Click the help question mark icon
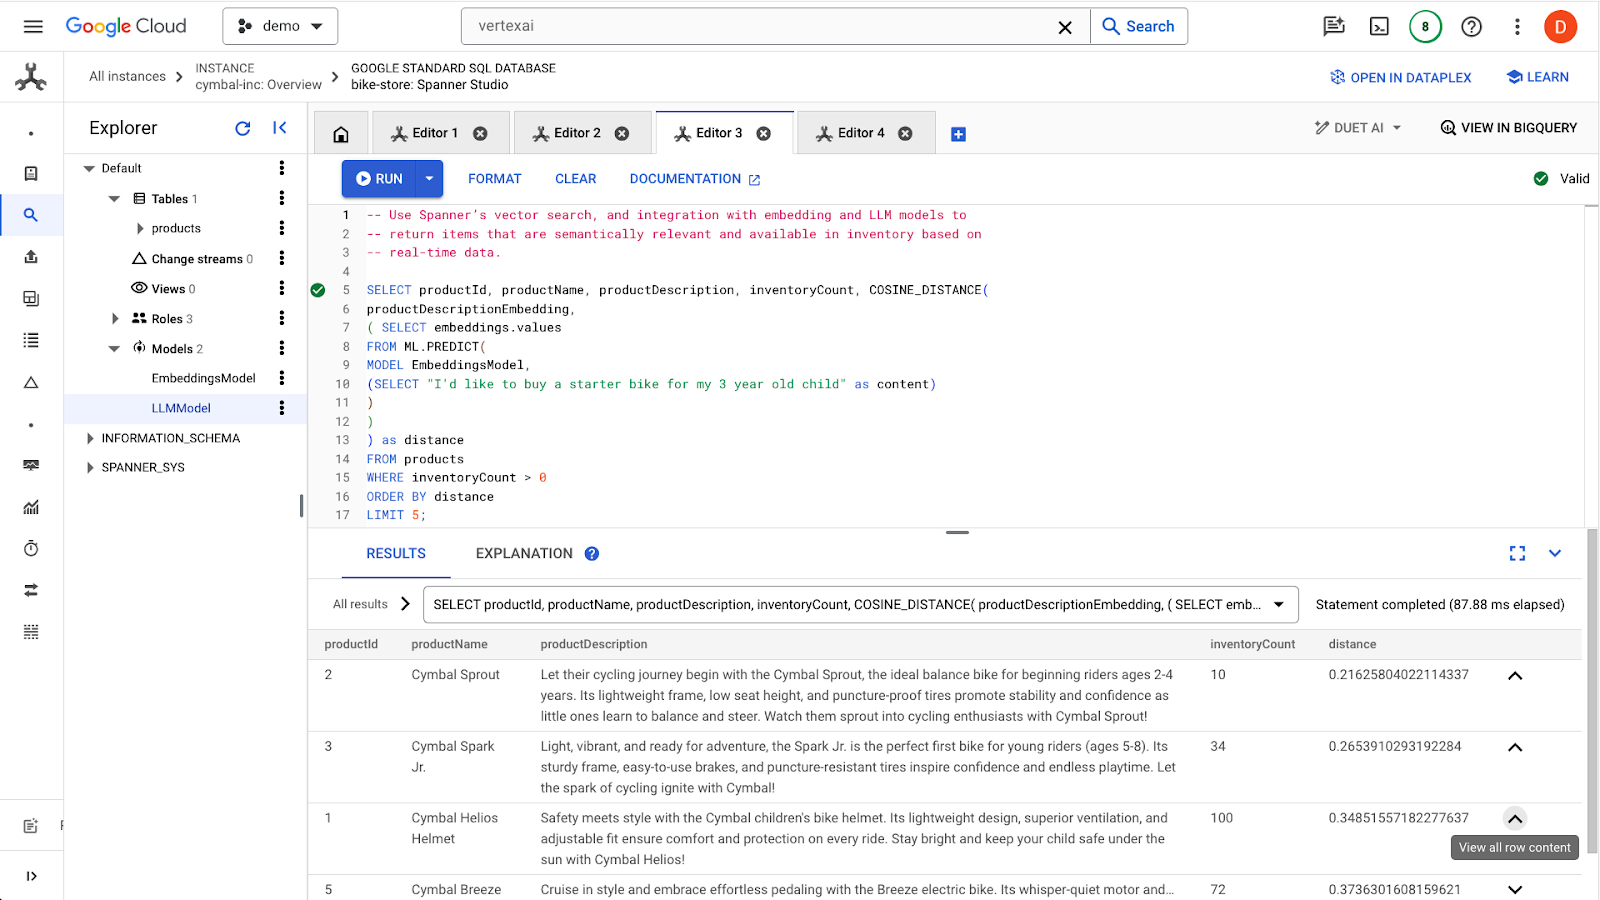1600x900 pixels. [1471, 27]
